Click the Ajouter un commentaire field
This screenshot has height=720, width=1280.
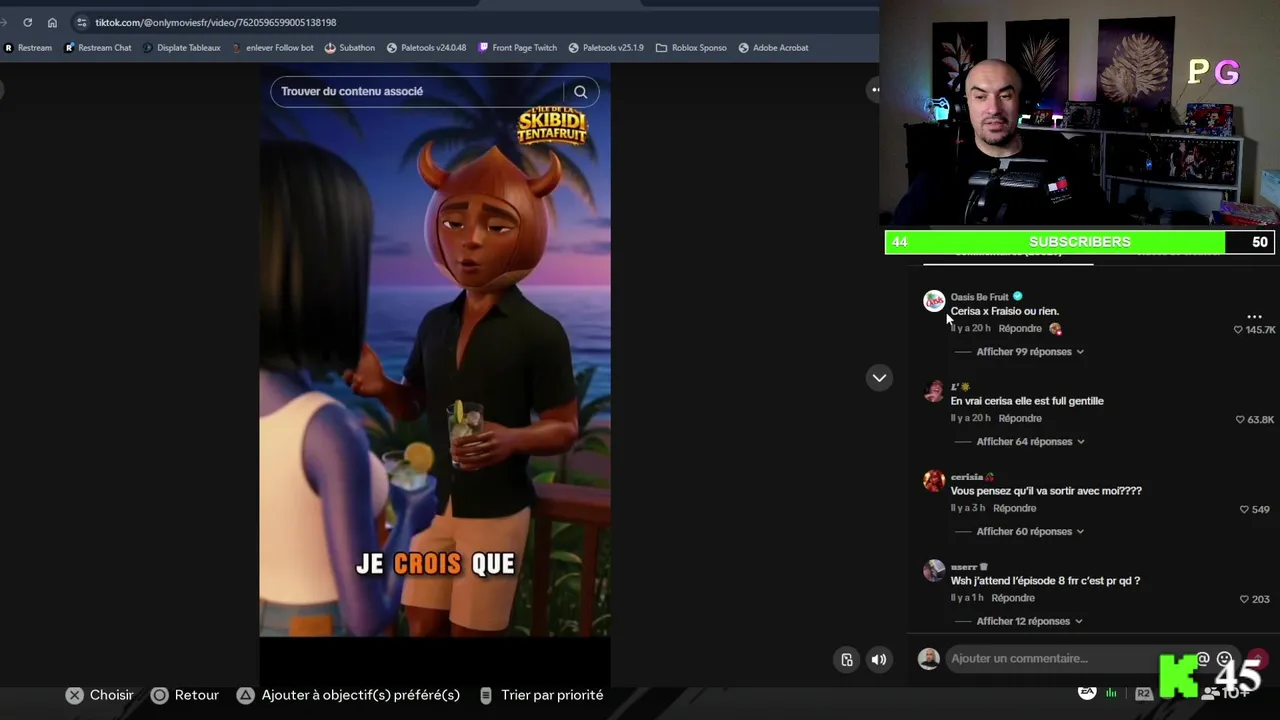click(x=1070, y=659)
